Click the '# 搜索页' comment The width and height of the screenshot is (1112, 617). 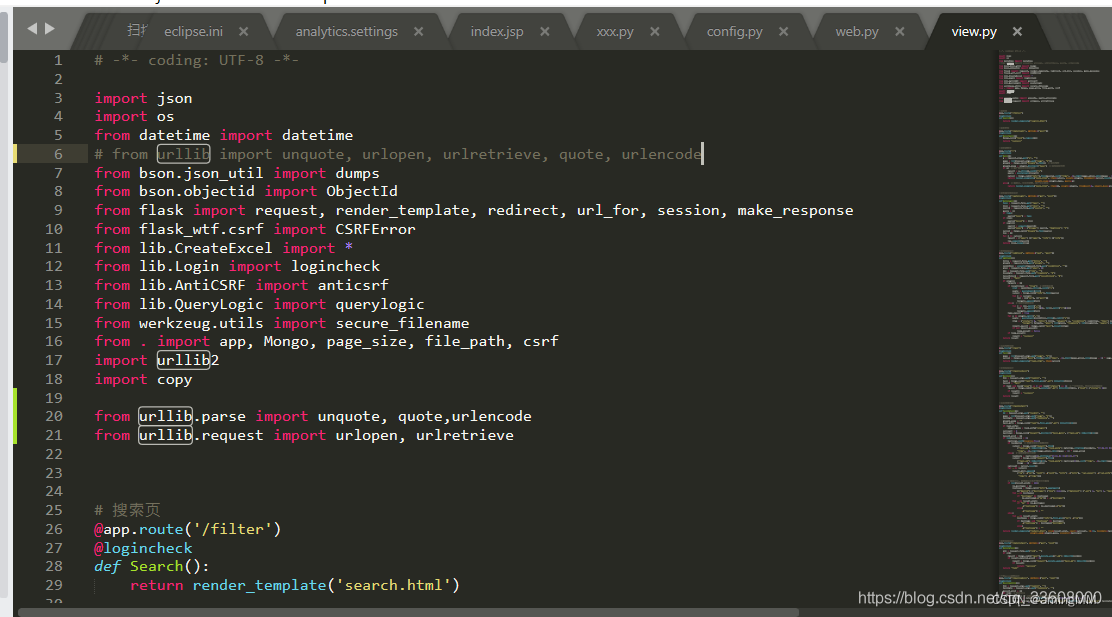[x=128, y=511]
